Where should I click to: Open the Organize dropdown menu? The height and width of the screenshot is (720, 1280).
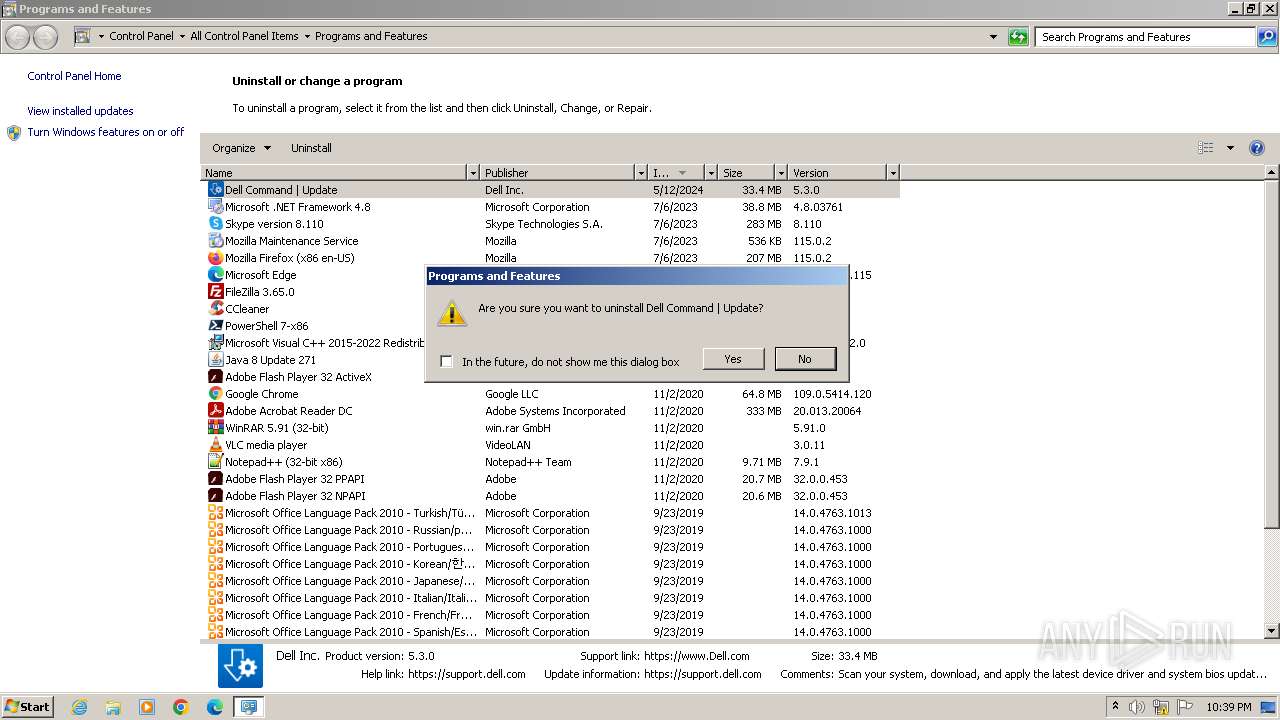click(x=241, y=148)
